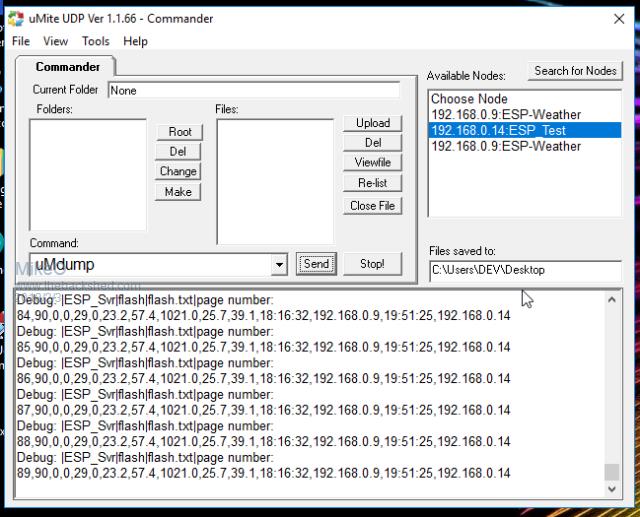
Task: Click the Make folder button
Action: pyautogui.click(x=178, y=192)
